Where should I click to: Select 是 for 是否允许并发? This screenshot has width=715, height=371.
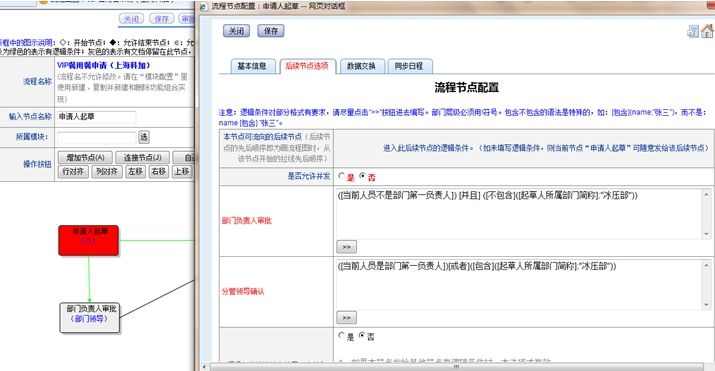click(342, 176)
